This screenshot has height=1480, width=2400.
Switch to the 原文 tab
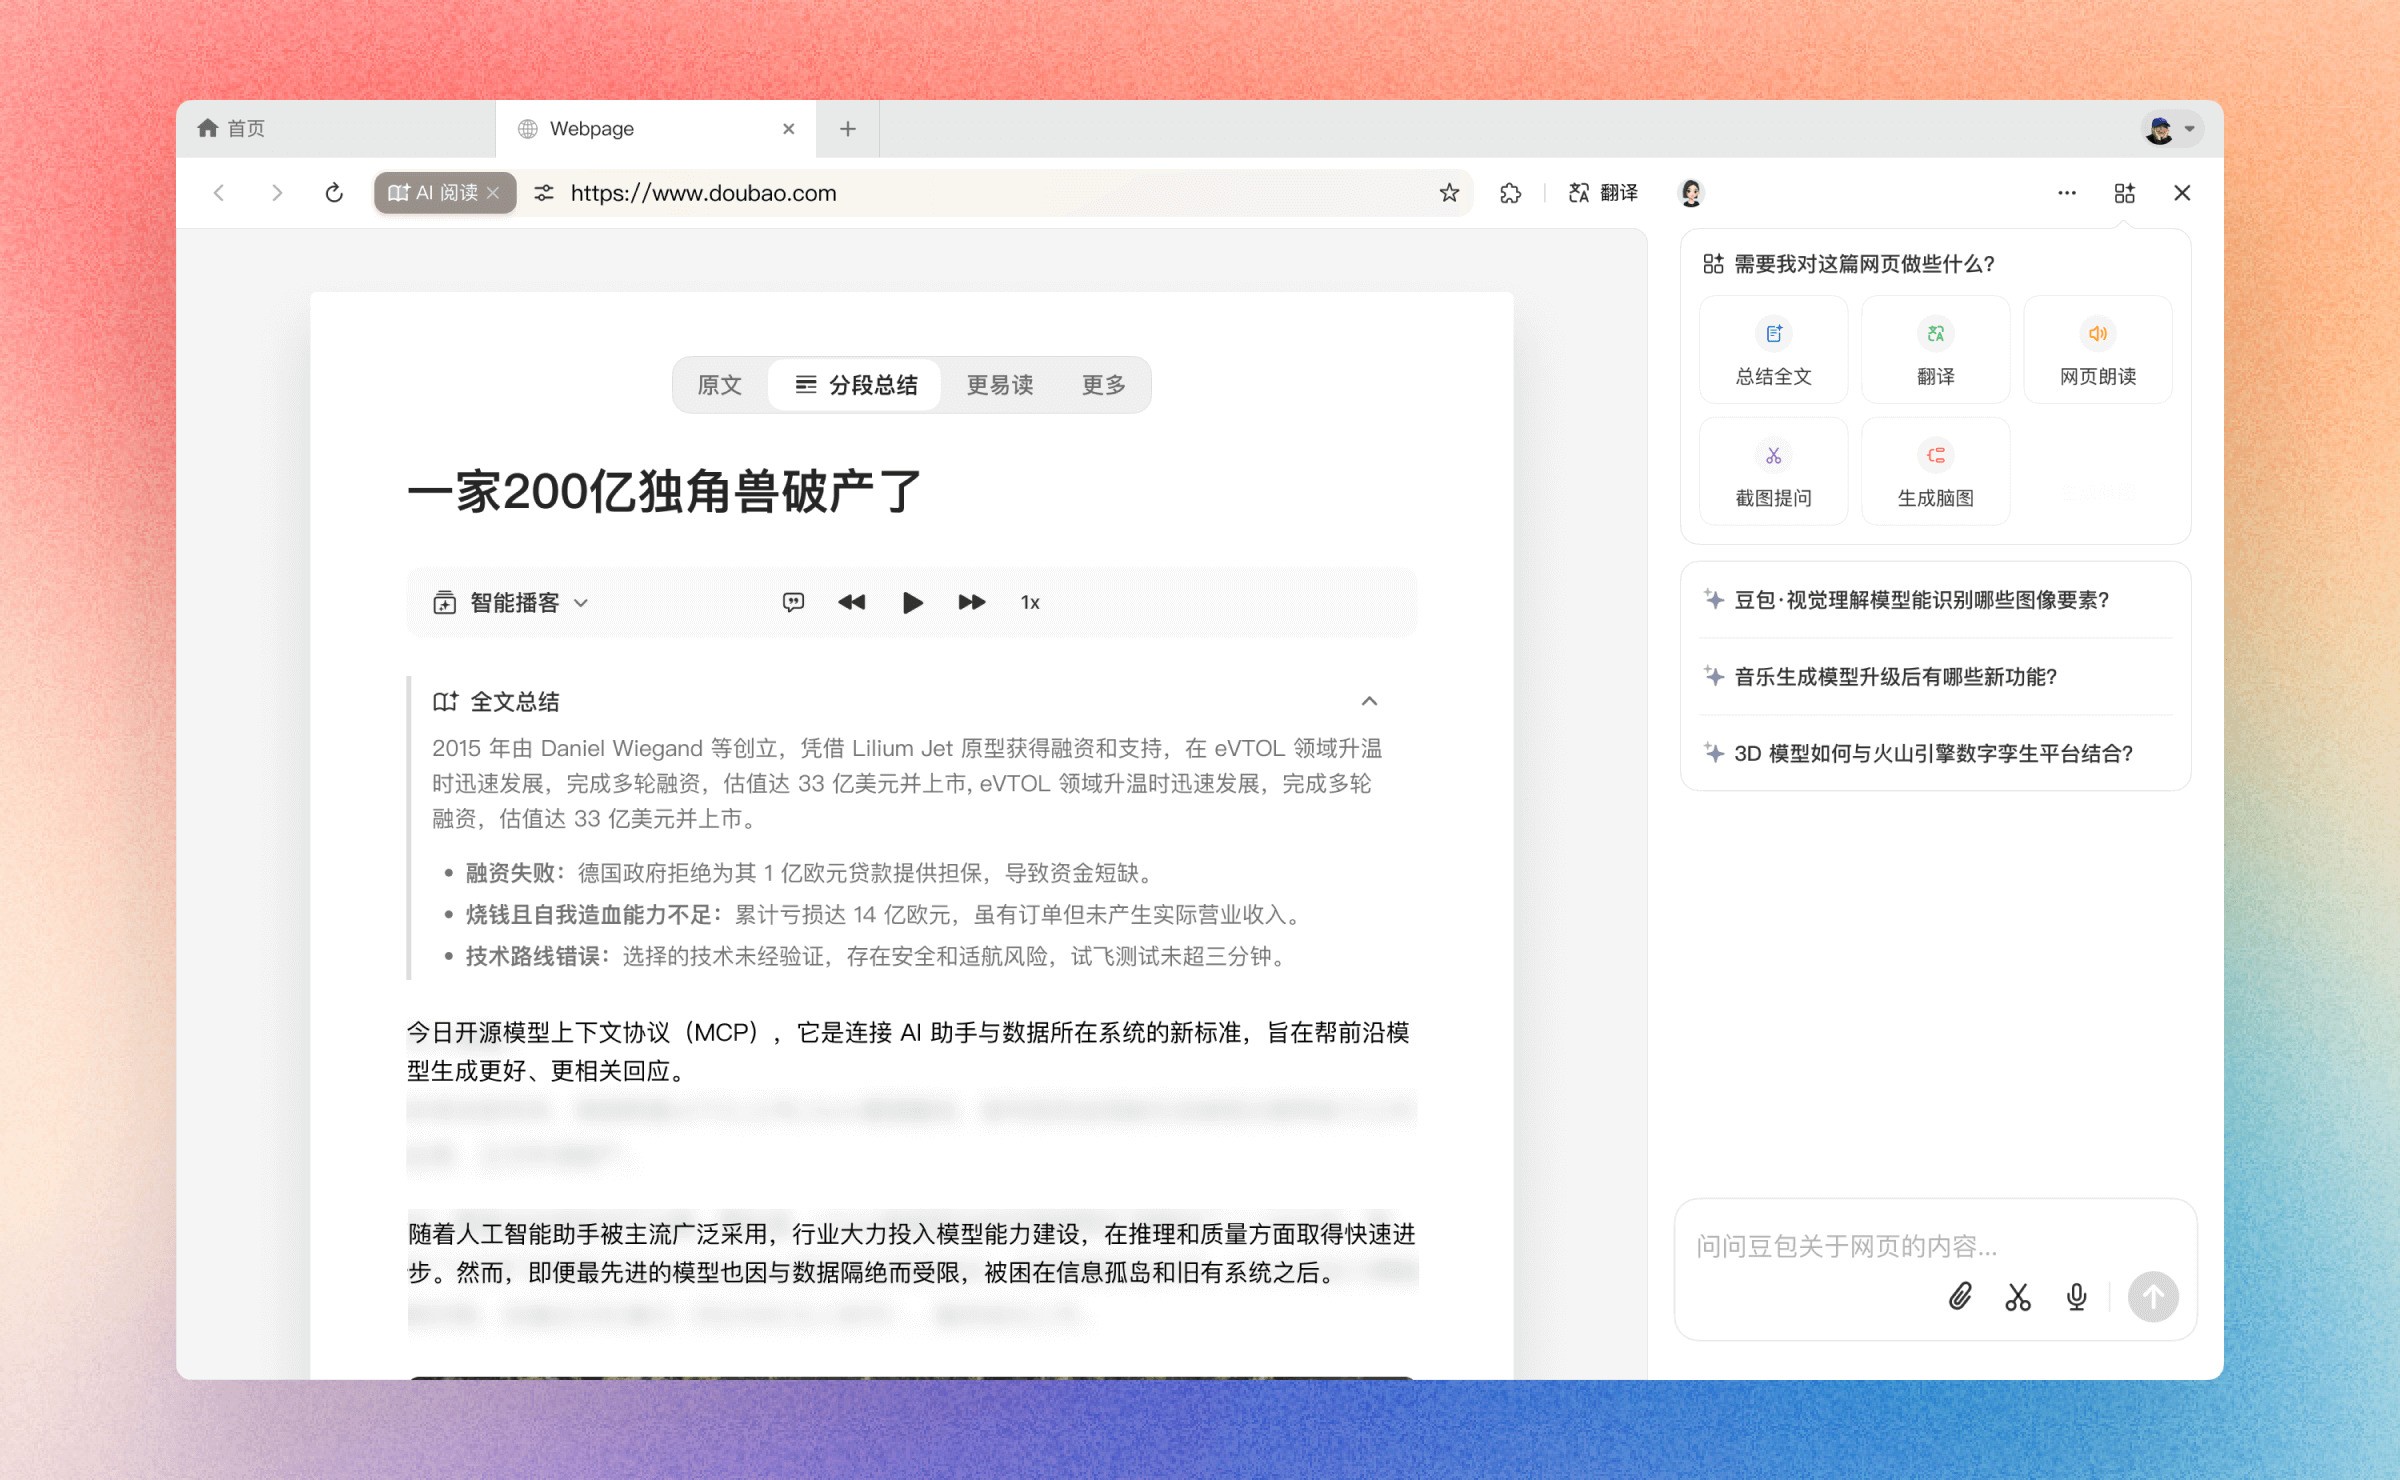(x=719, y=385)
